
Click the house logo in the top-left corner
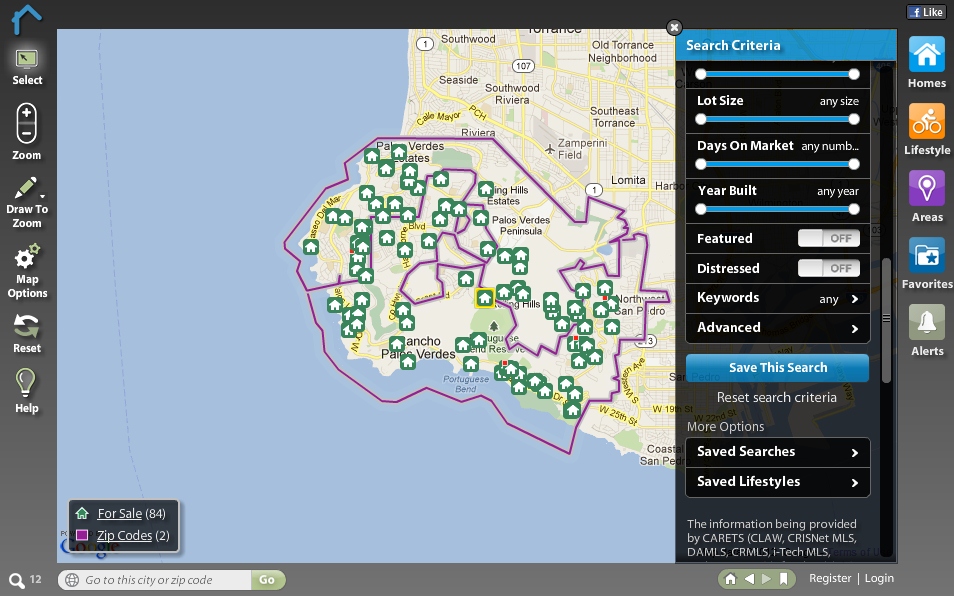27,19
